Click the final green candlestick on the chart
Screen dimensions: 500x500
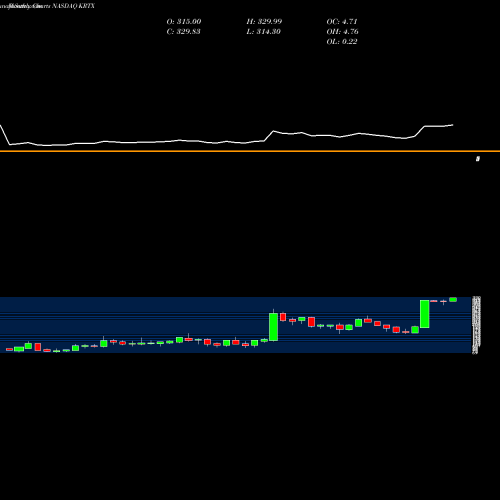point(453,300)
